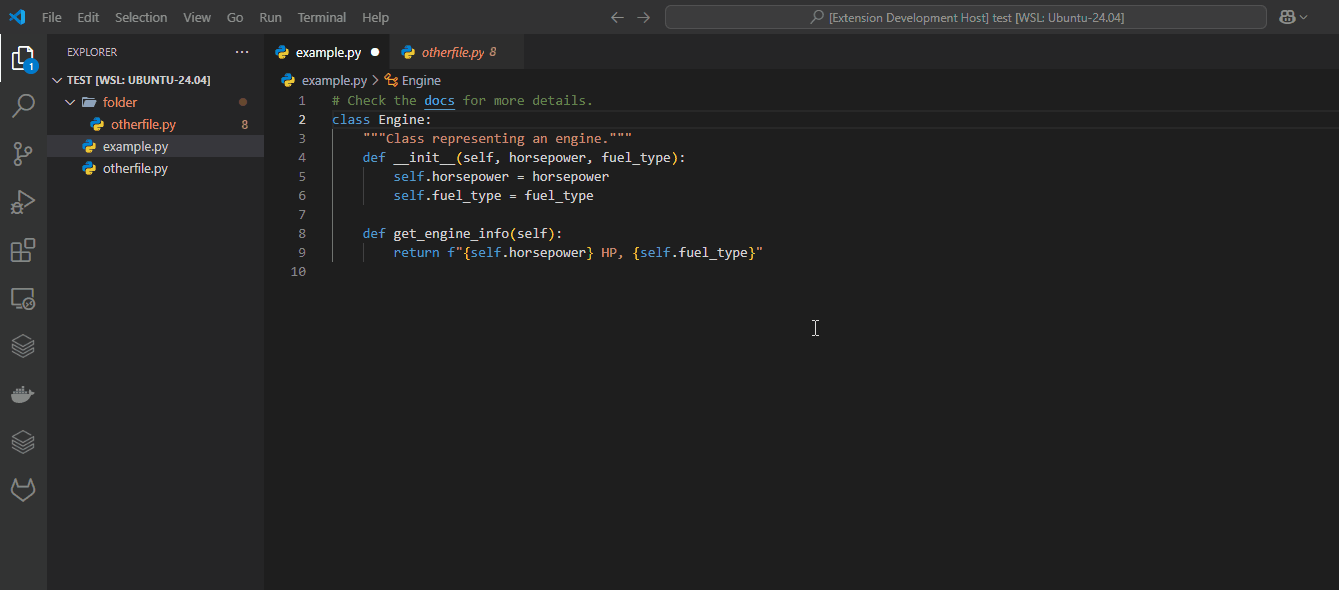Open the Terminal menu

coord(322,17)
